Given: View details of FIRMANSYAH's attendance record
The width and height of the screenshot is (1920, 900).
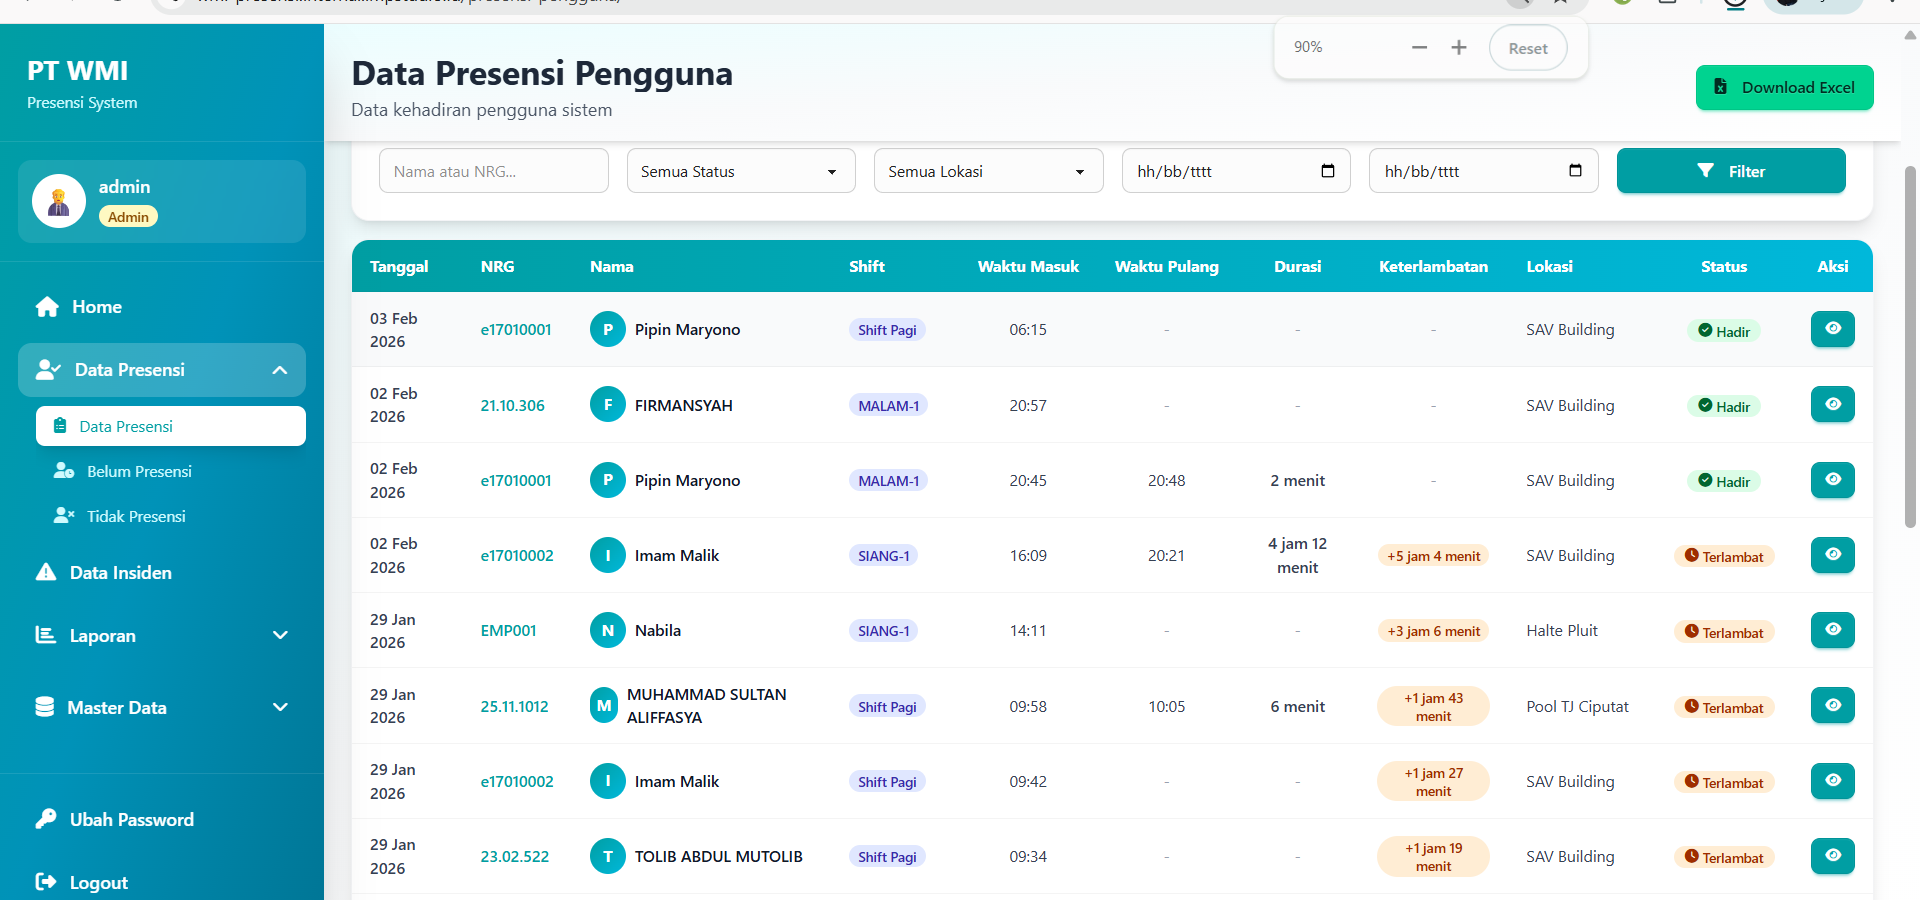Looking at the screenshot, I should click(1832, 405).
